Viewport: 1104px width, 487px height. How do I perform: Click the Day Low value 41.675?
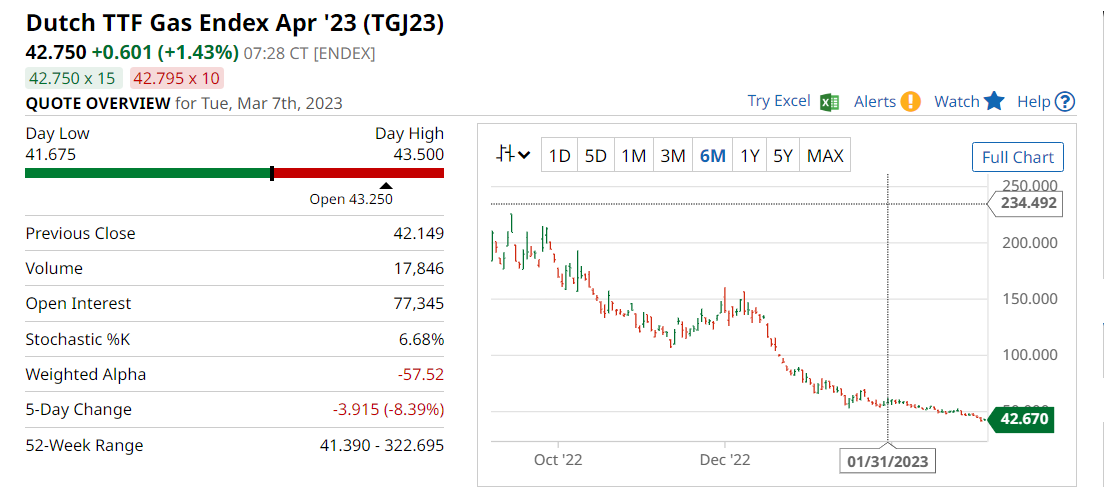tap(51, 154)
